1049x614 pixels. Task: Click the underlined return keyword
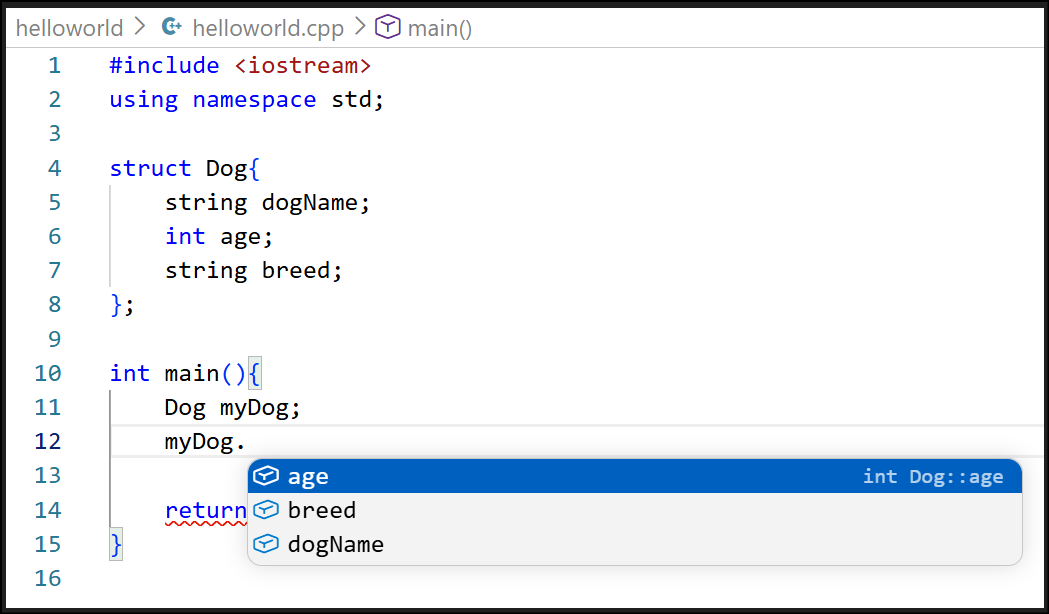coord(206,511)
